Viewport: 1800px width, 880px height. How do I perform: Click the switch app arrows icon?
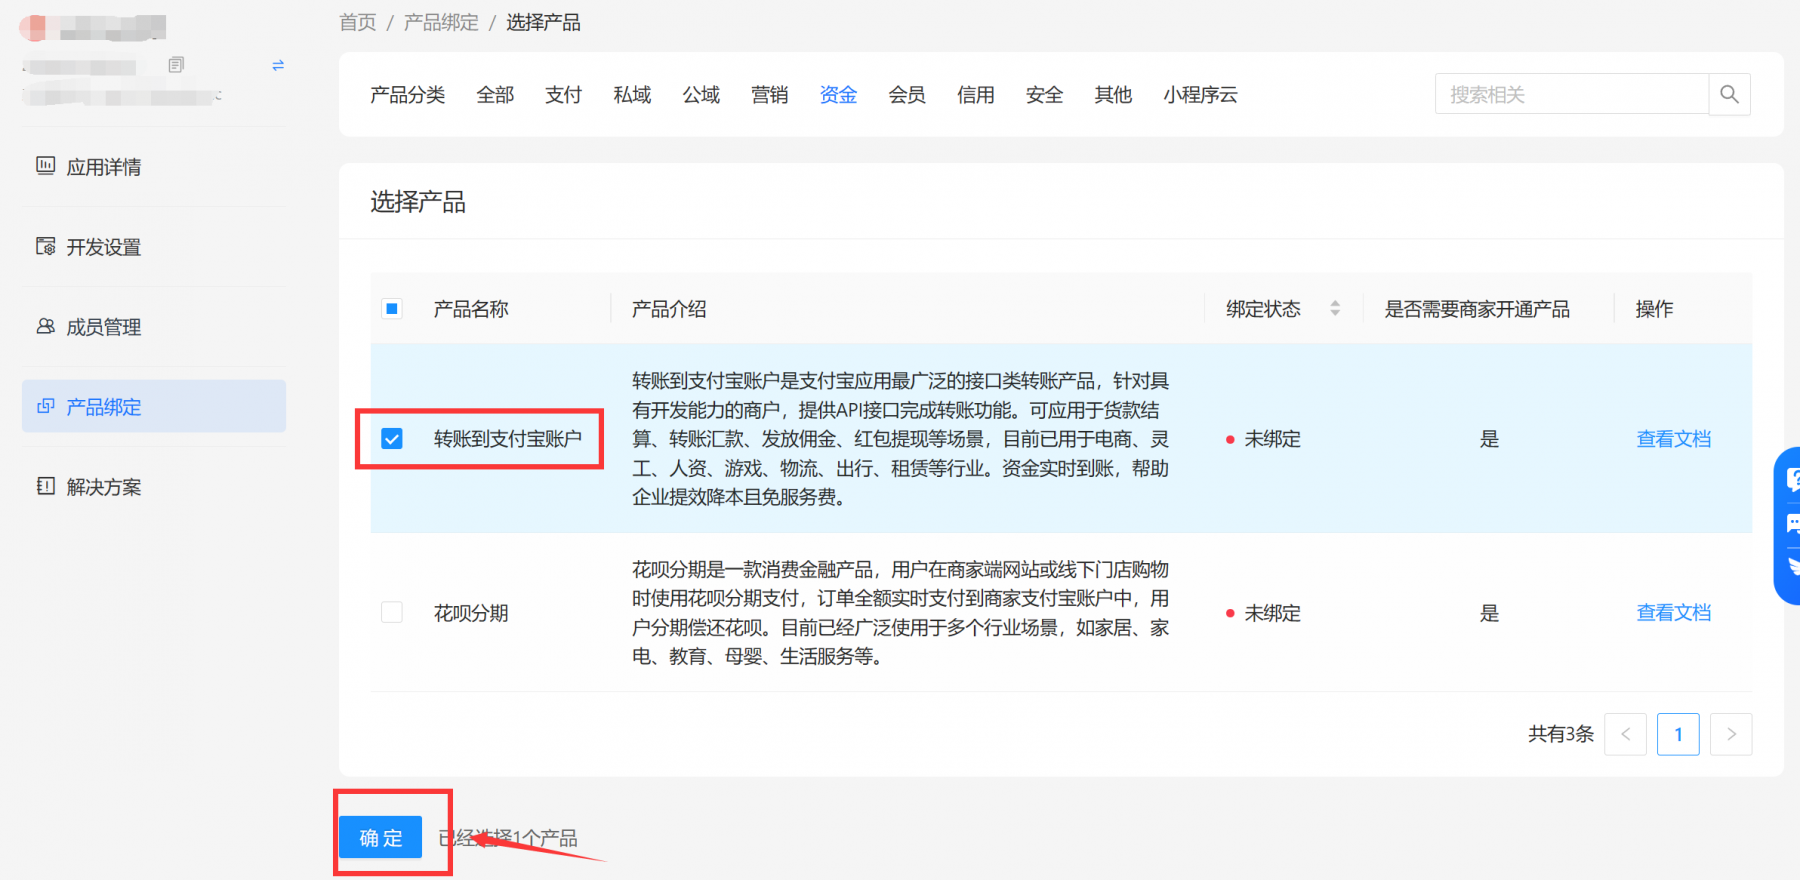[278, 65]
